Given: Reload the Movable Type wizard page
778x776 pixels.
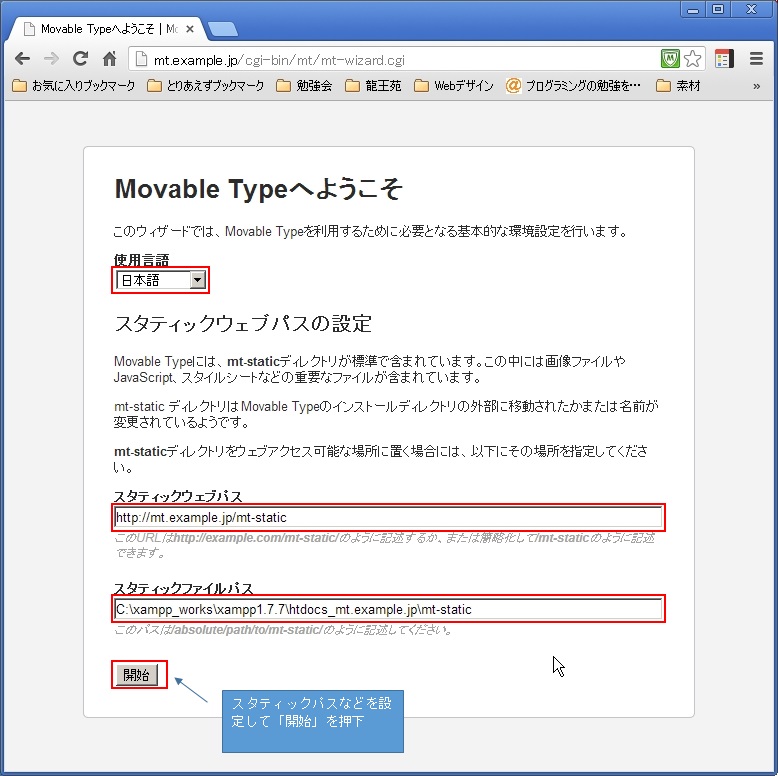Looking at the screenshot, I should [80, 59].
